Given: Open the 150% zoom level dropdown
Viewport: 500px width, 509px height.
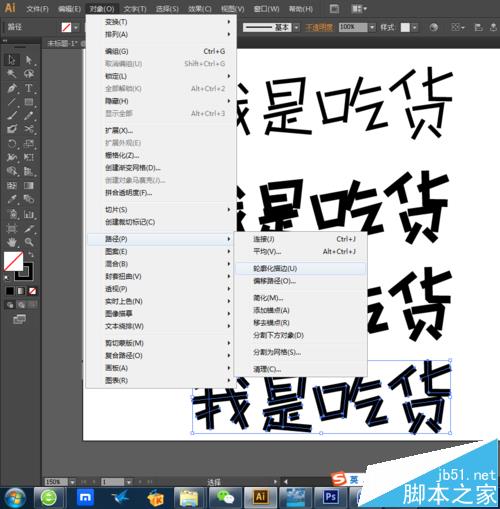Looking at the screenshot, I should (x=72, y=482).
